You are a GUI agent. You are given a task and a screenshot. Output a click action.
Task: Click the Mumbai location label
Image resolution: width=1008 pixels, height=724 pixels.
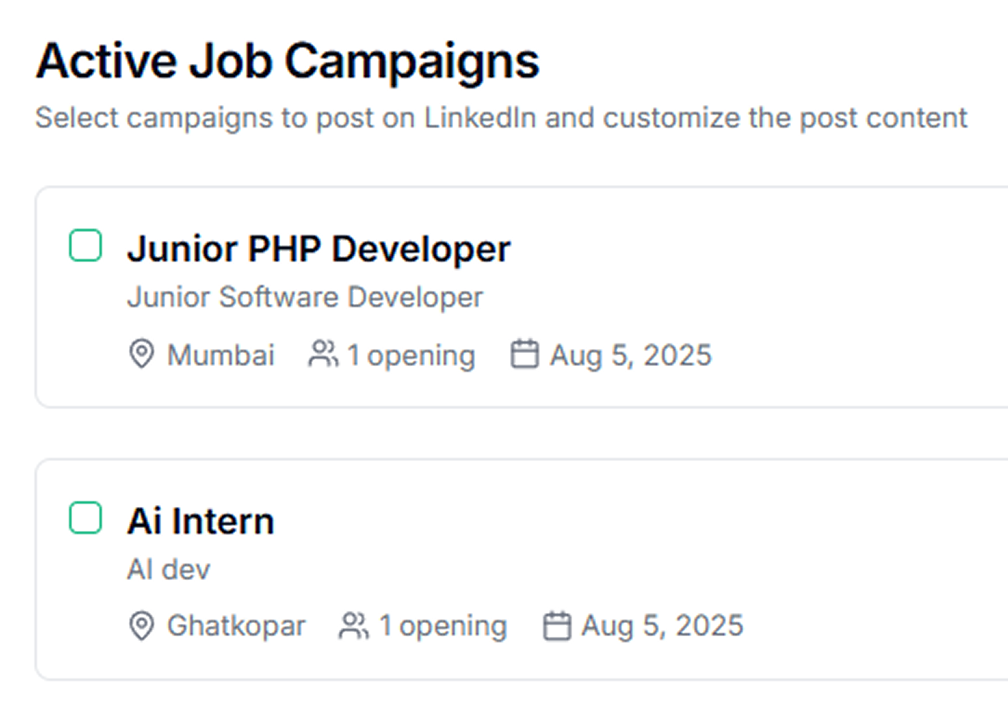point(220,355)
